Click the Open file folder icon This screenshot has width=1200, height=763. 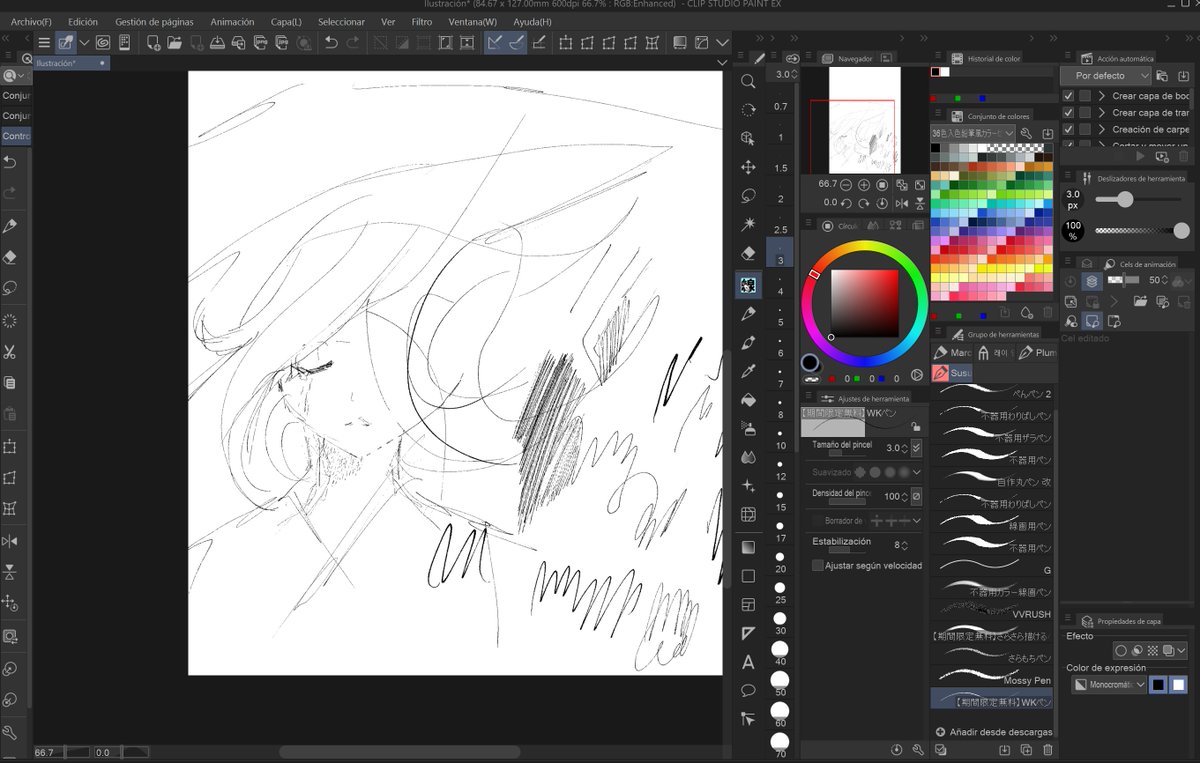(x=174, y=42)
